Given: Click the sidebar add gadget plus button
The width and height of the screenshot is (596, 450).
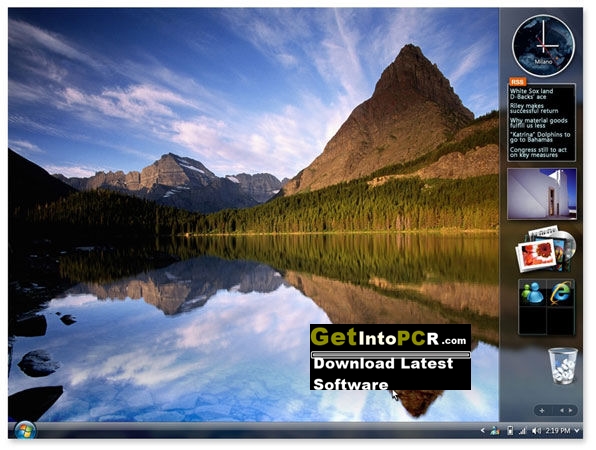Looking at the screenshot, I should [x=542, y=410].
